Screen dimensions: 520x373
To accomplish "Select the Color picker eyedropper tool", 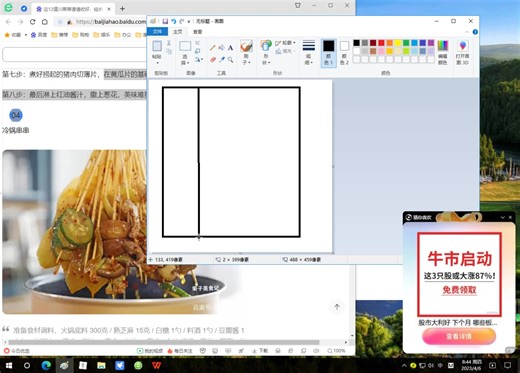I will point(221,60).
